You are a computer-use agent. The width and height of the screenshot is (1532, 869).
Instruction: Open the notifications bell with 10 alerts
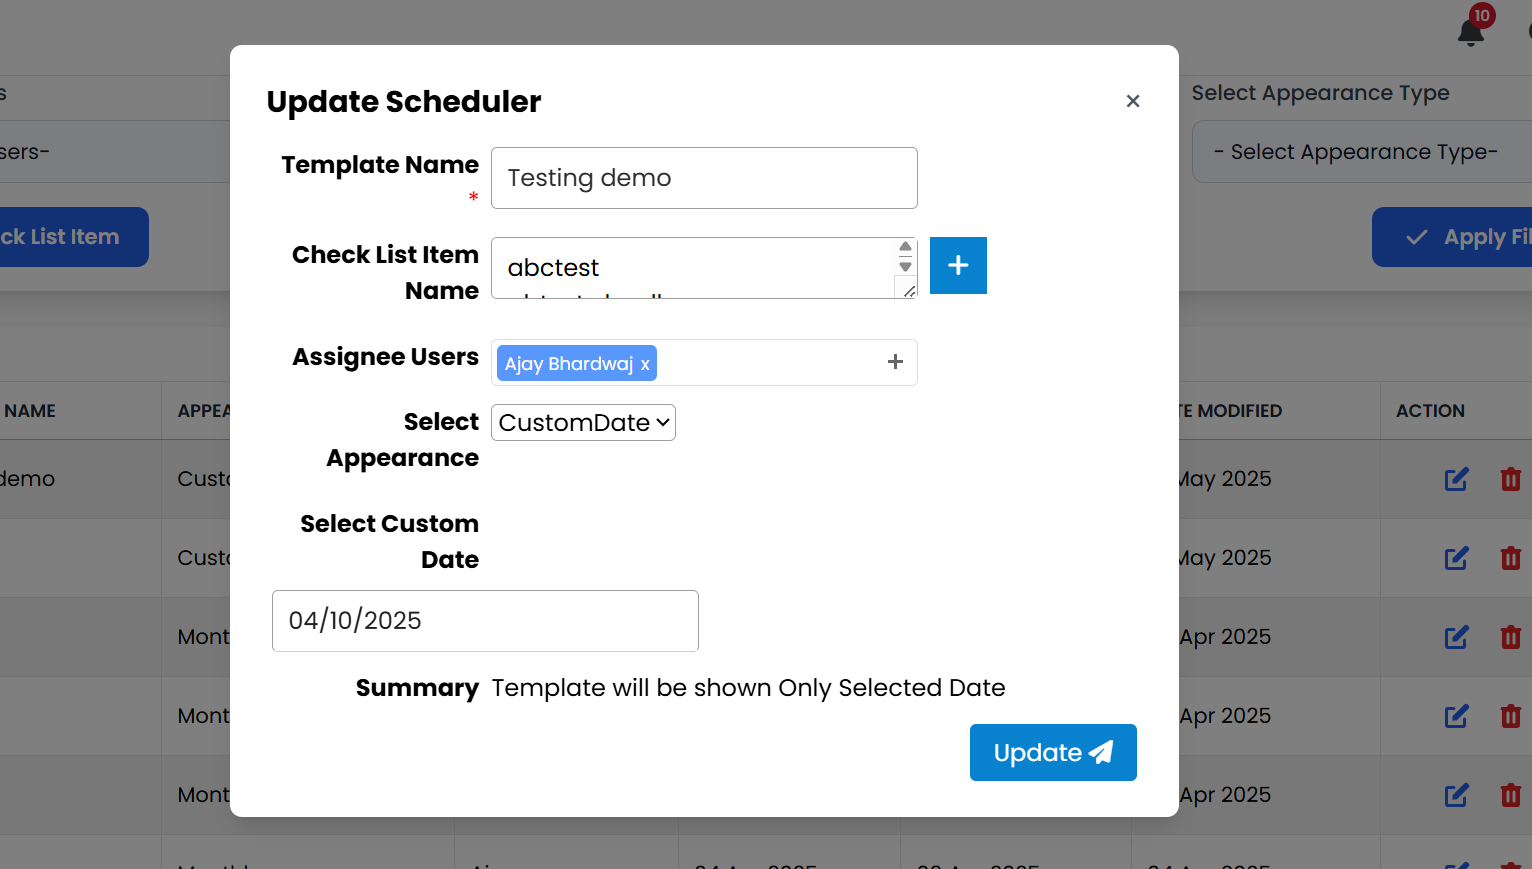[1469, 30]
